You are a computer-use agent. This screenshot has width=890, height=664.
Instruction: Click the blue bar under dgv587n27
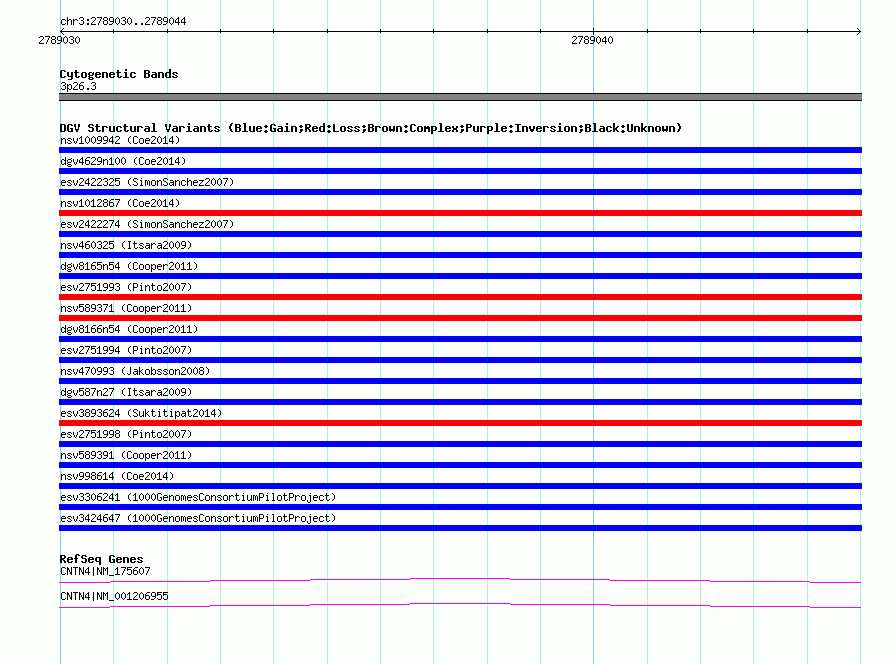point(460,402)
